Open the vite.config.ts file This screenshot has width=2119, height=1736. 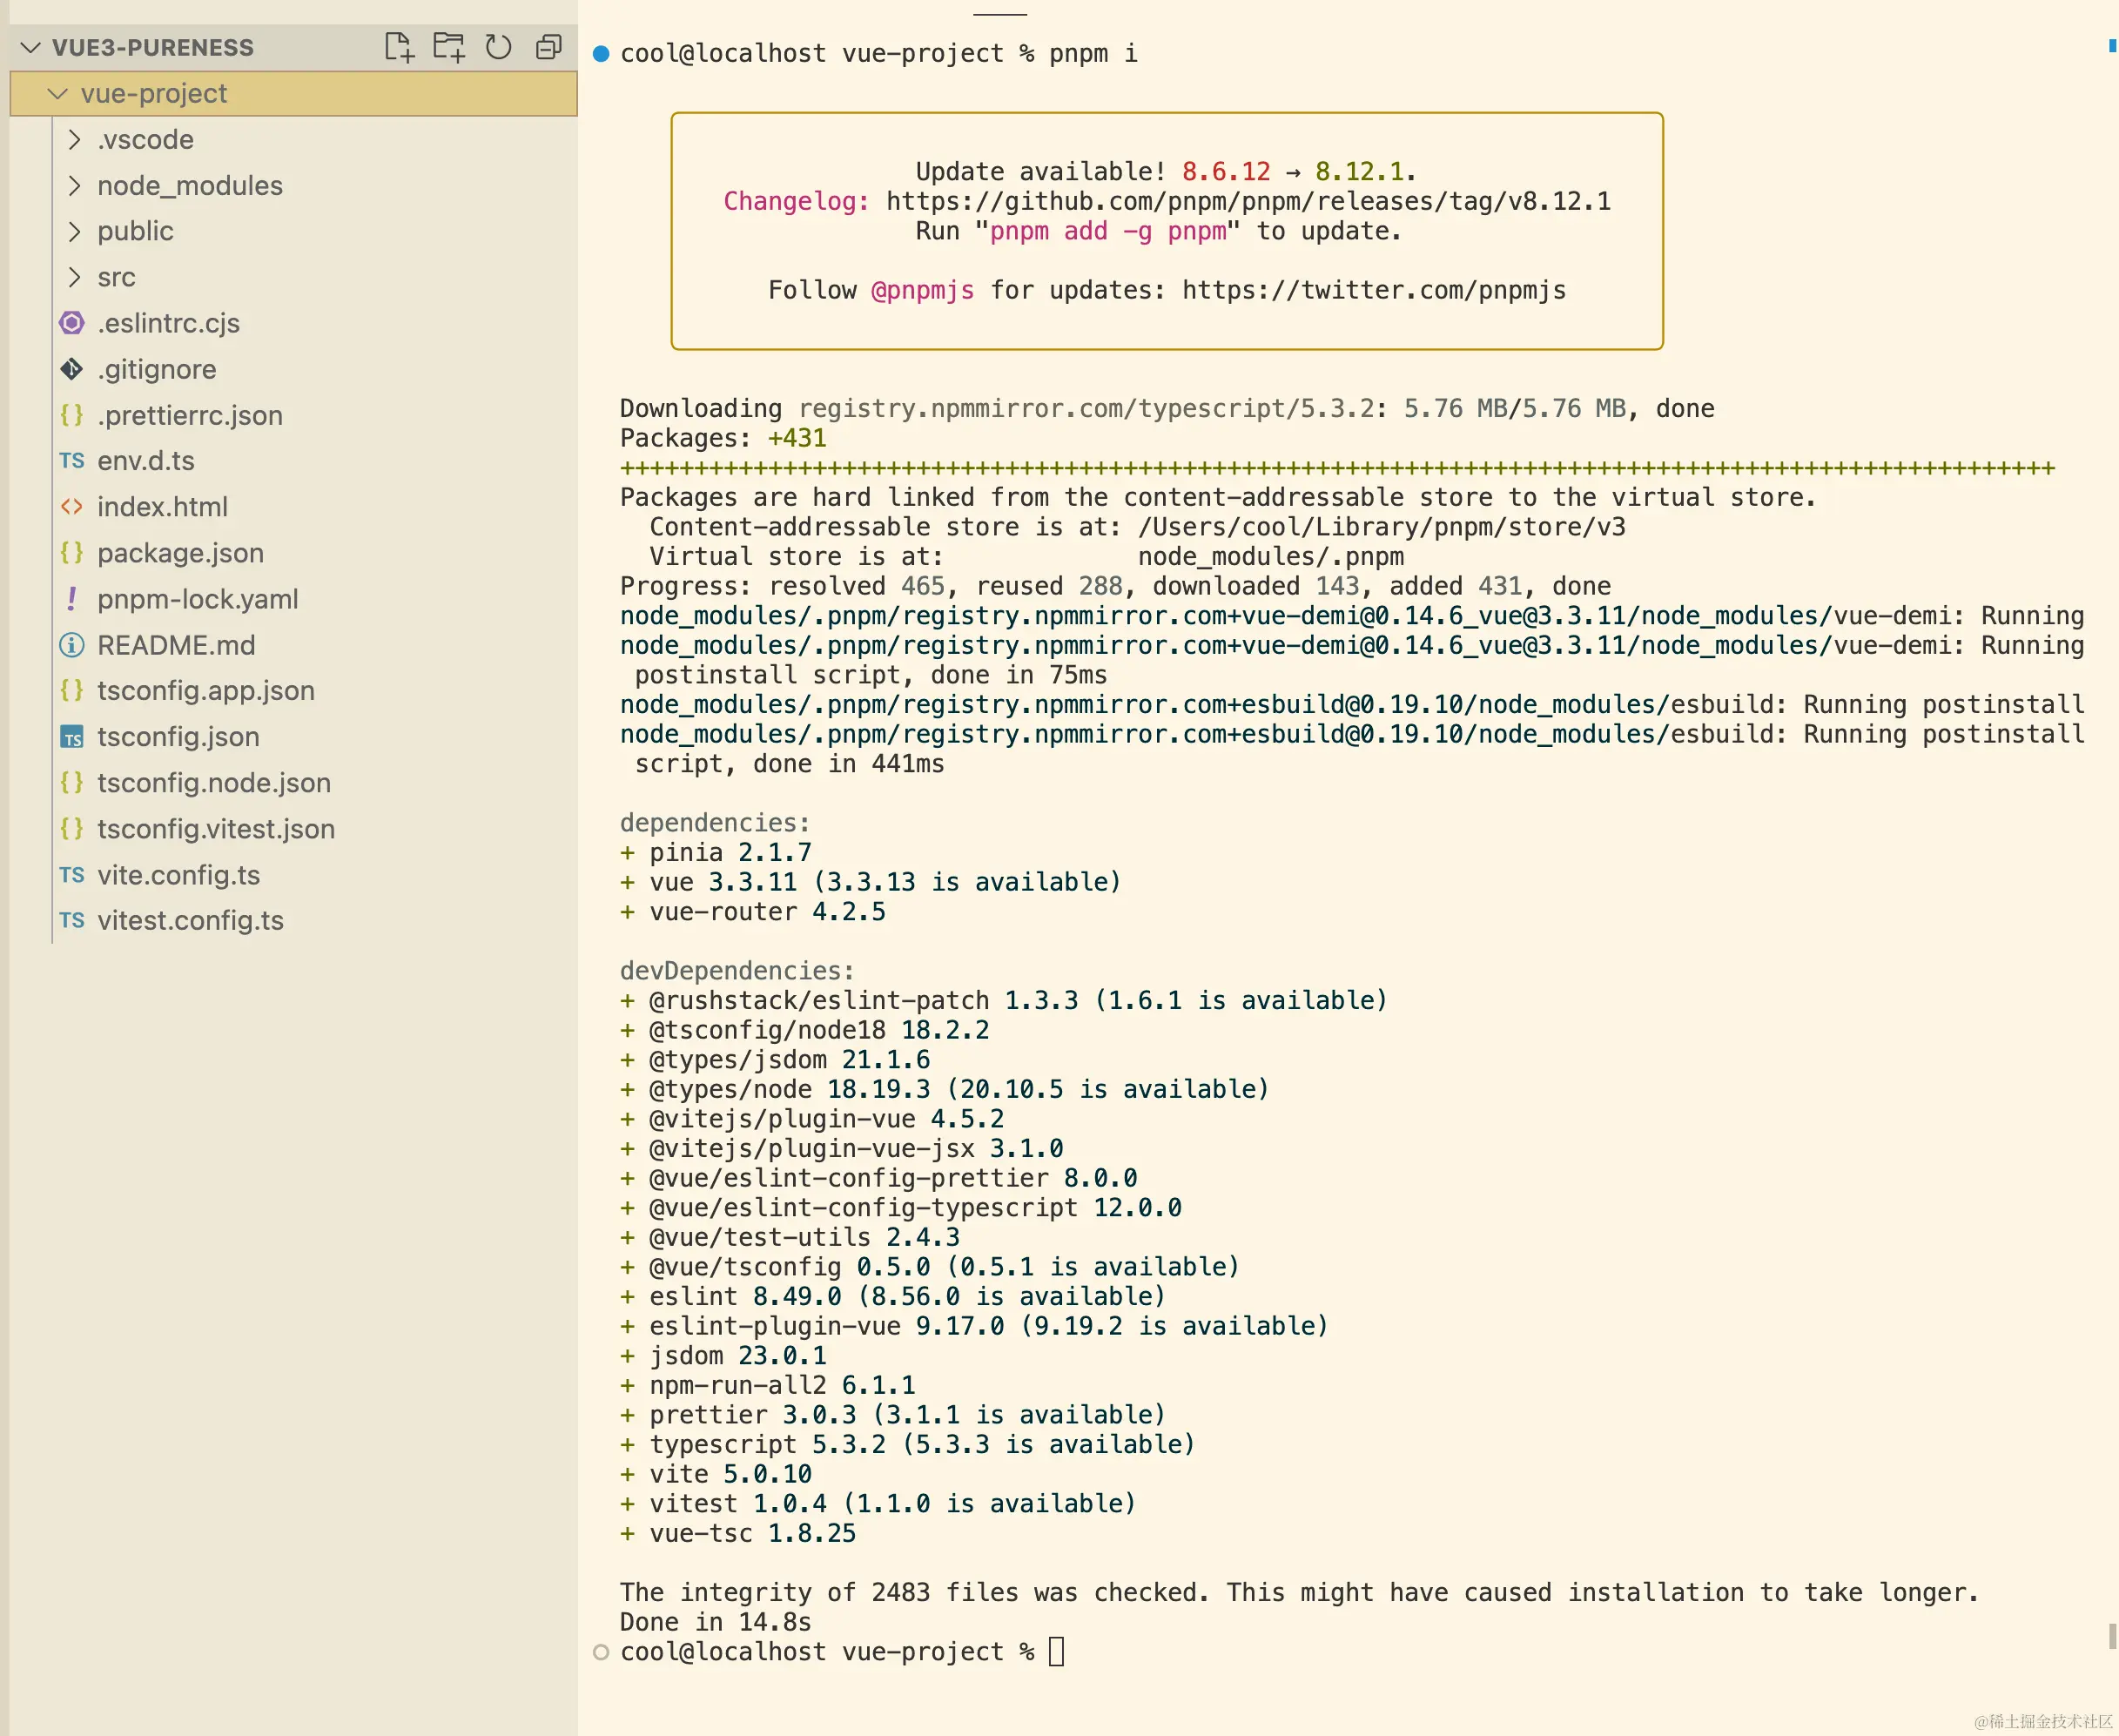tap(178, 875)
